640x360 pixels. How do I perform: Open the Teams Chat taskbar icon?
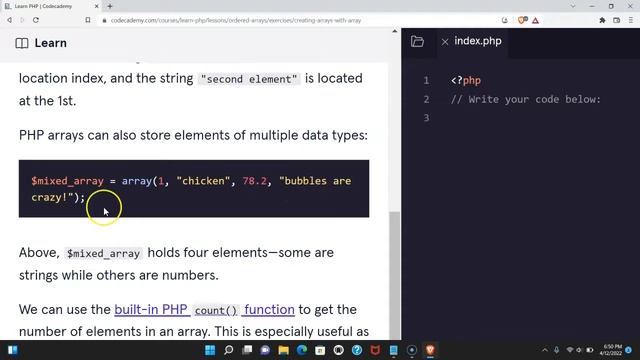pyautogui.click(x=265, y=350)
